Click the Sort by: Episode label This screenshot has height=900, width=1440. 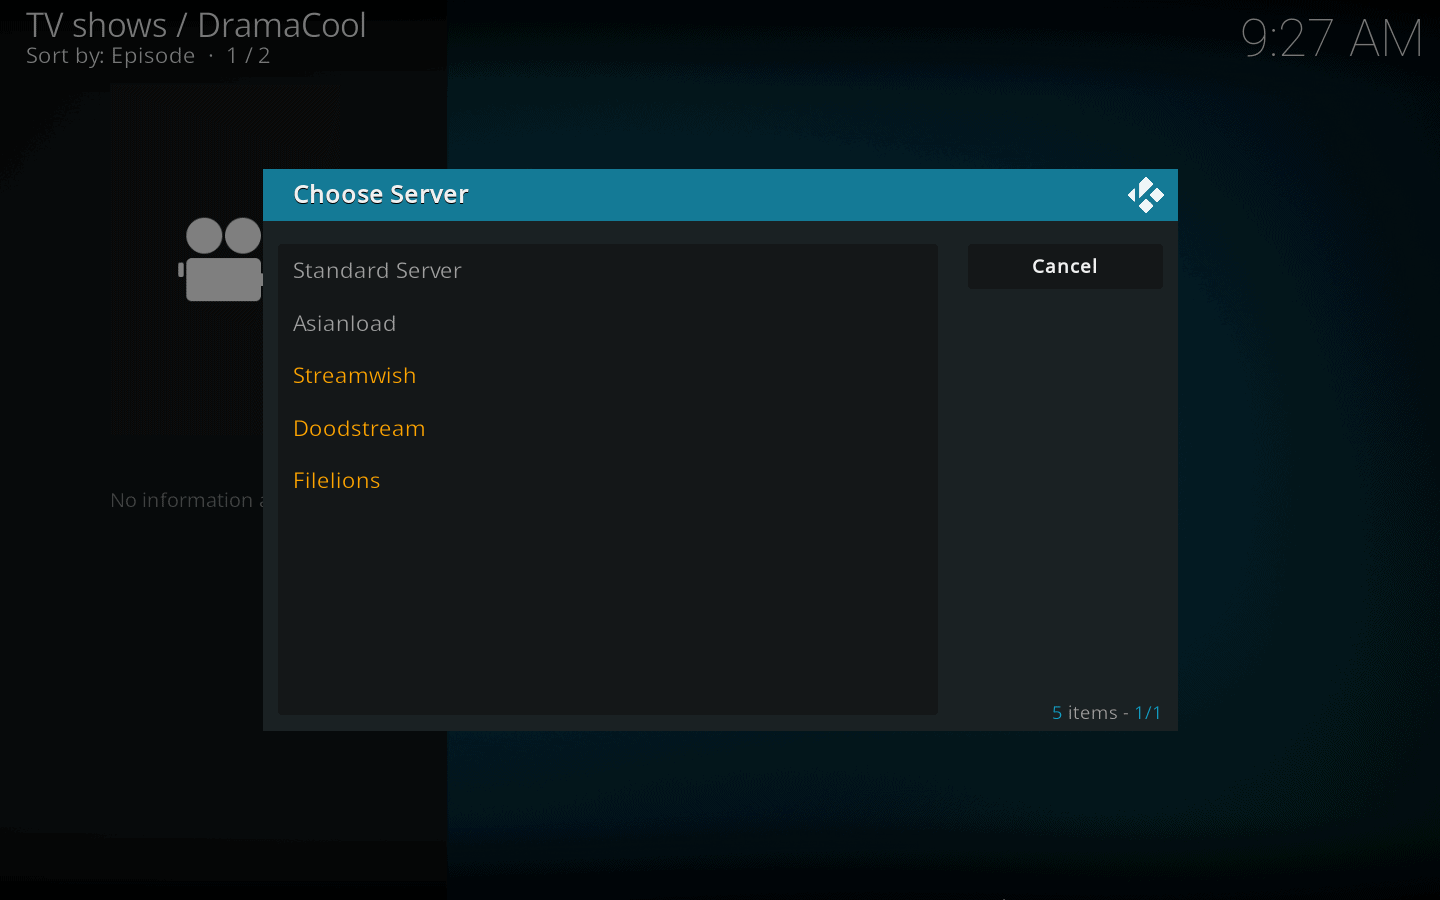coord(110,56)
